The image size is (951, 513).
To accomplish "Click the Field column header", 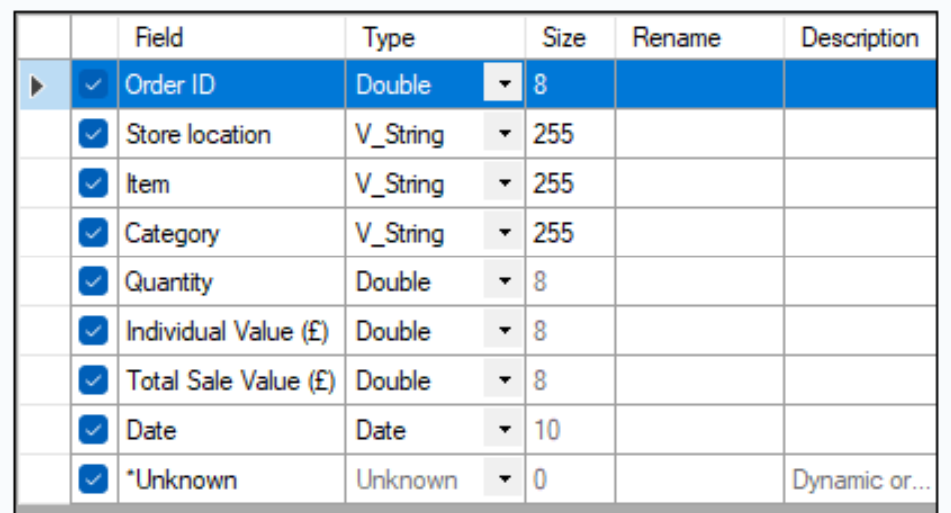I will tap(159, 38).
